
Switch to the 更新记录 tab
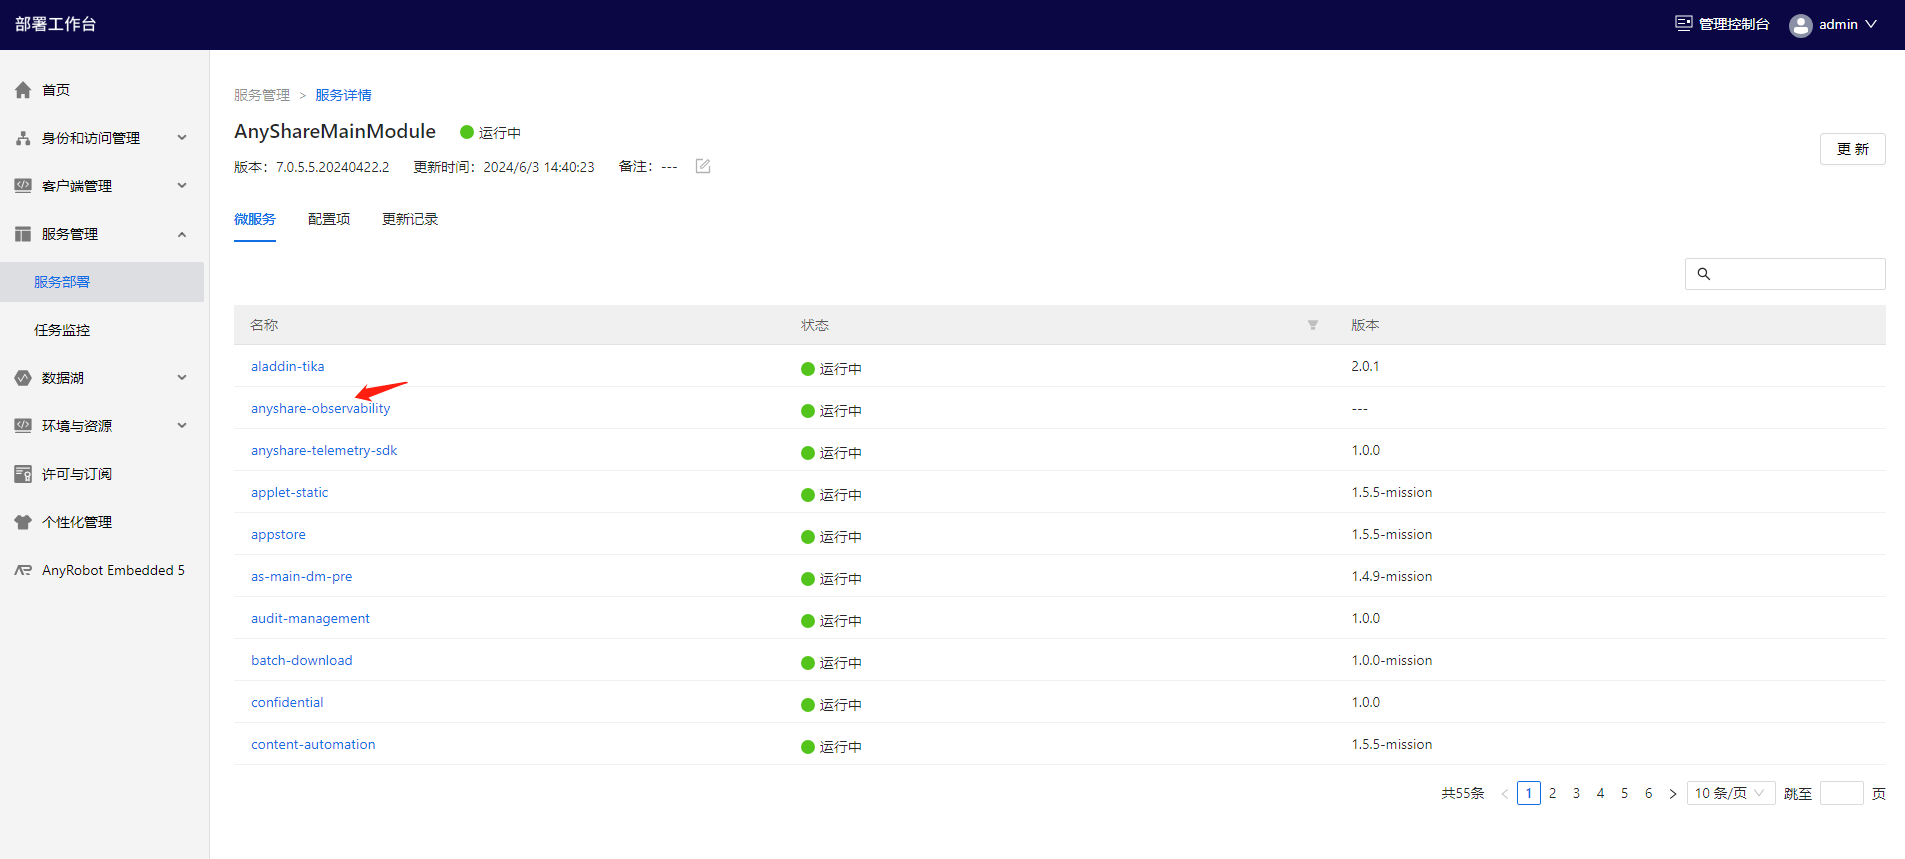point(410,219)
